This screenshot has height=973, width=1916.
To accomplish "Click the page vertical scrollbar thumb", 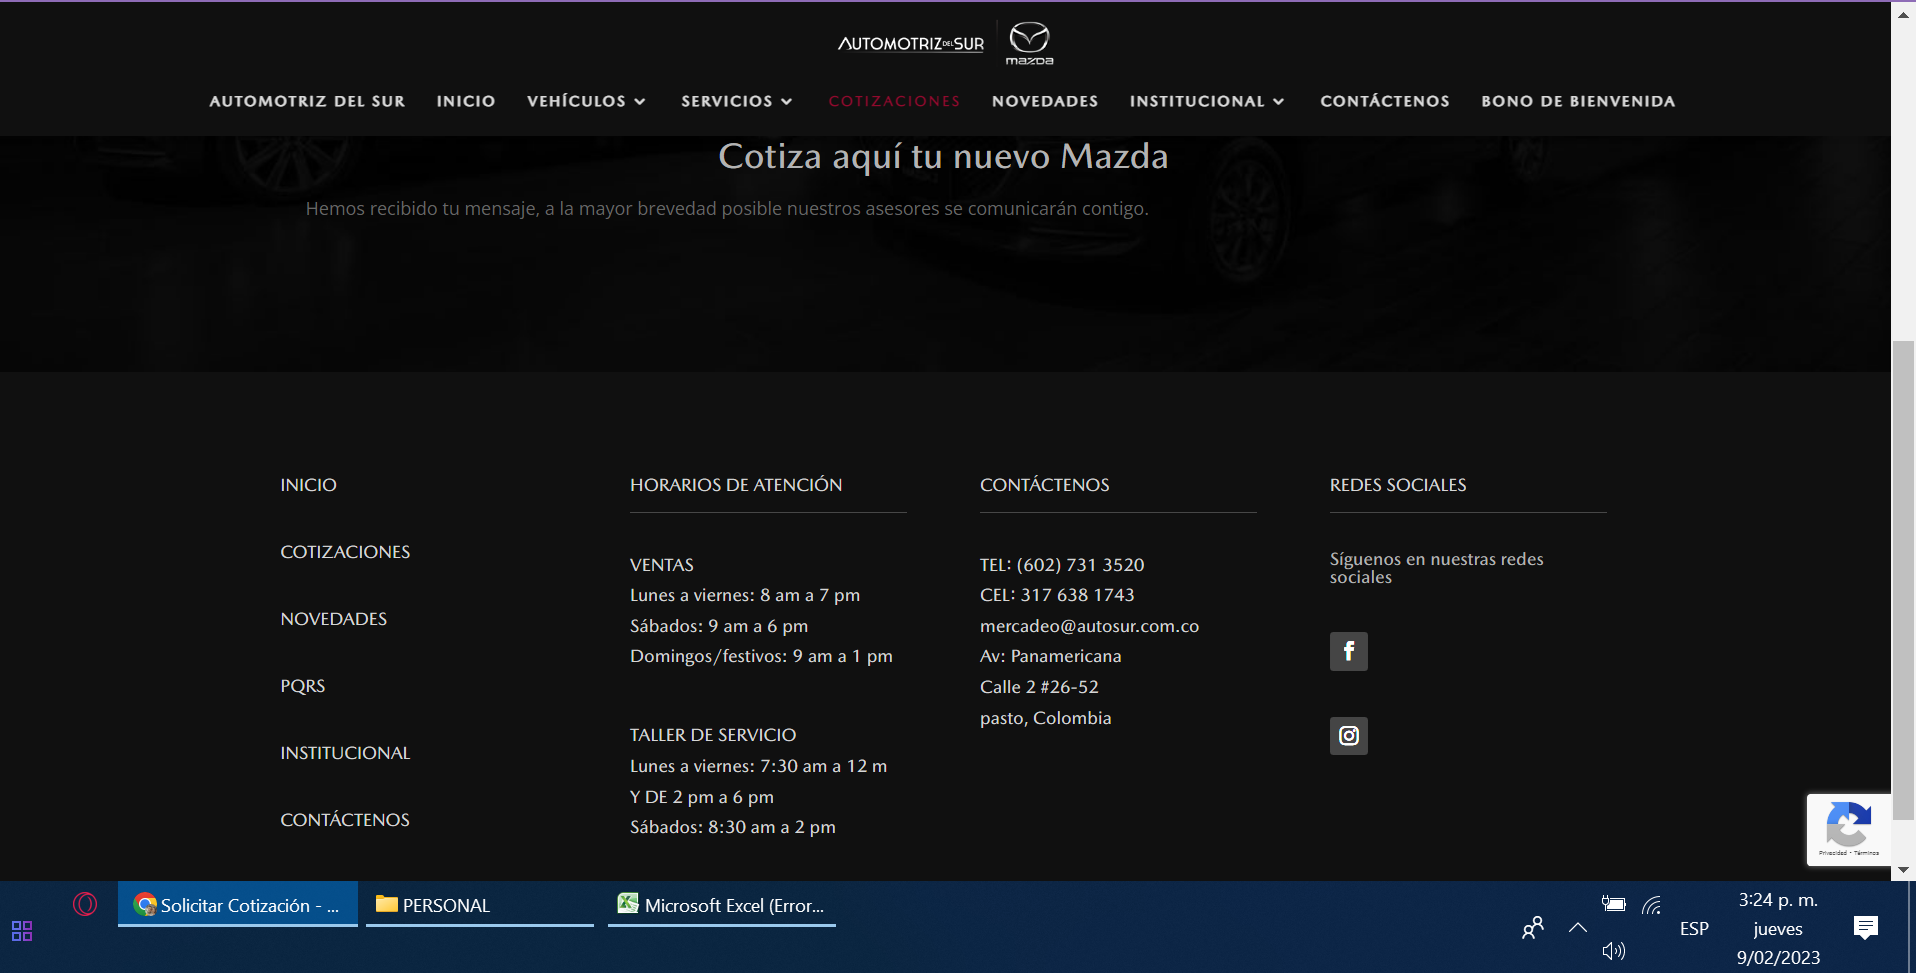I will pos(1904,580).
